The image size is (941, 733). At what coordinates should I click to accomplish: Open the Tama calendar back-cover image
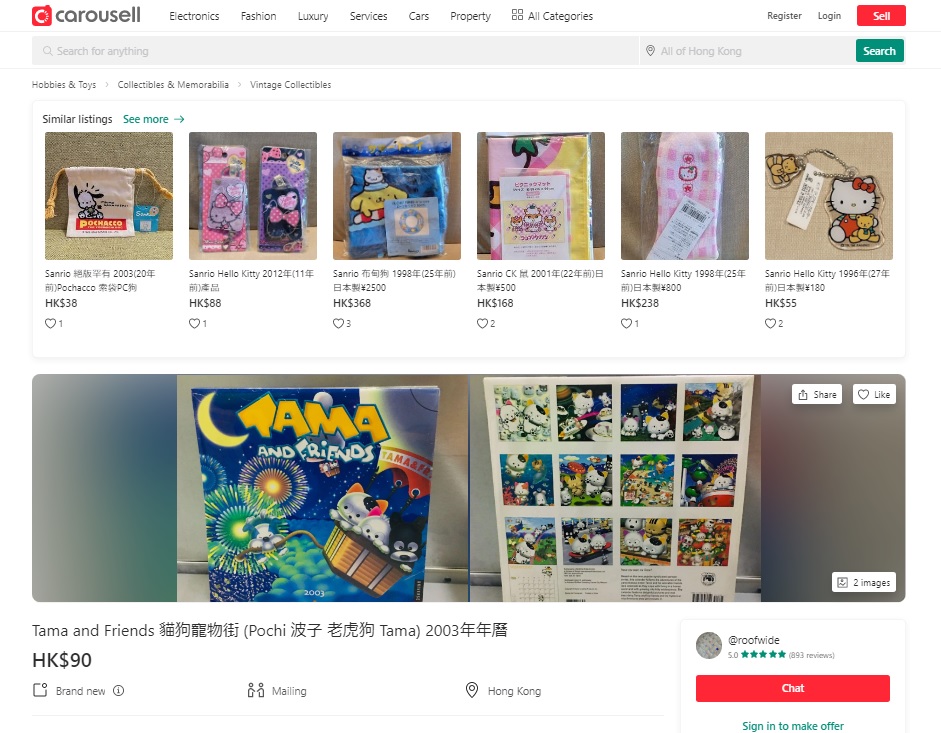pyautogui.click(x=615, y=488)
